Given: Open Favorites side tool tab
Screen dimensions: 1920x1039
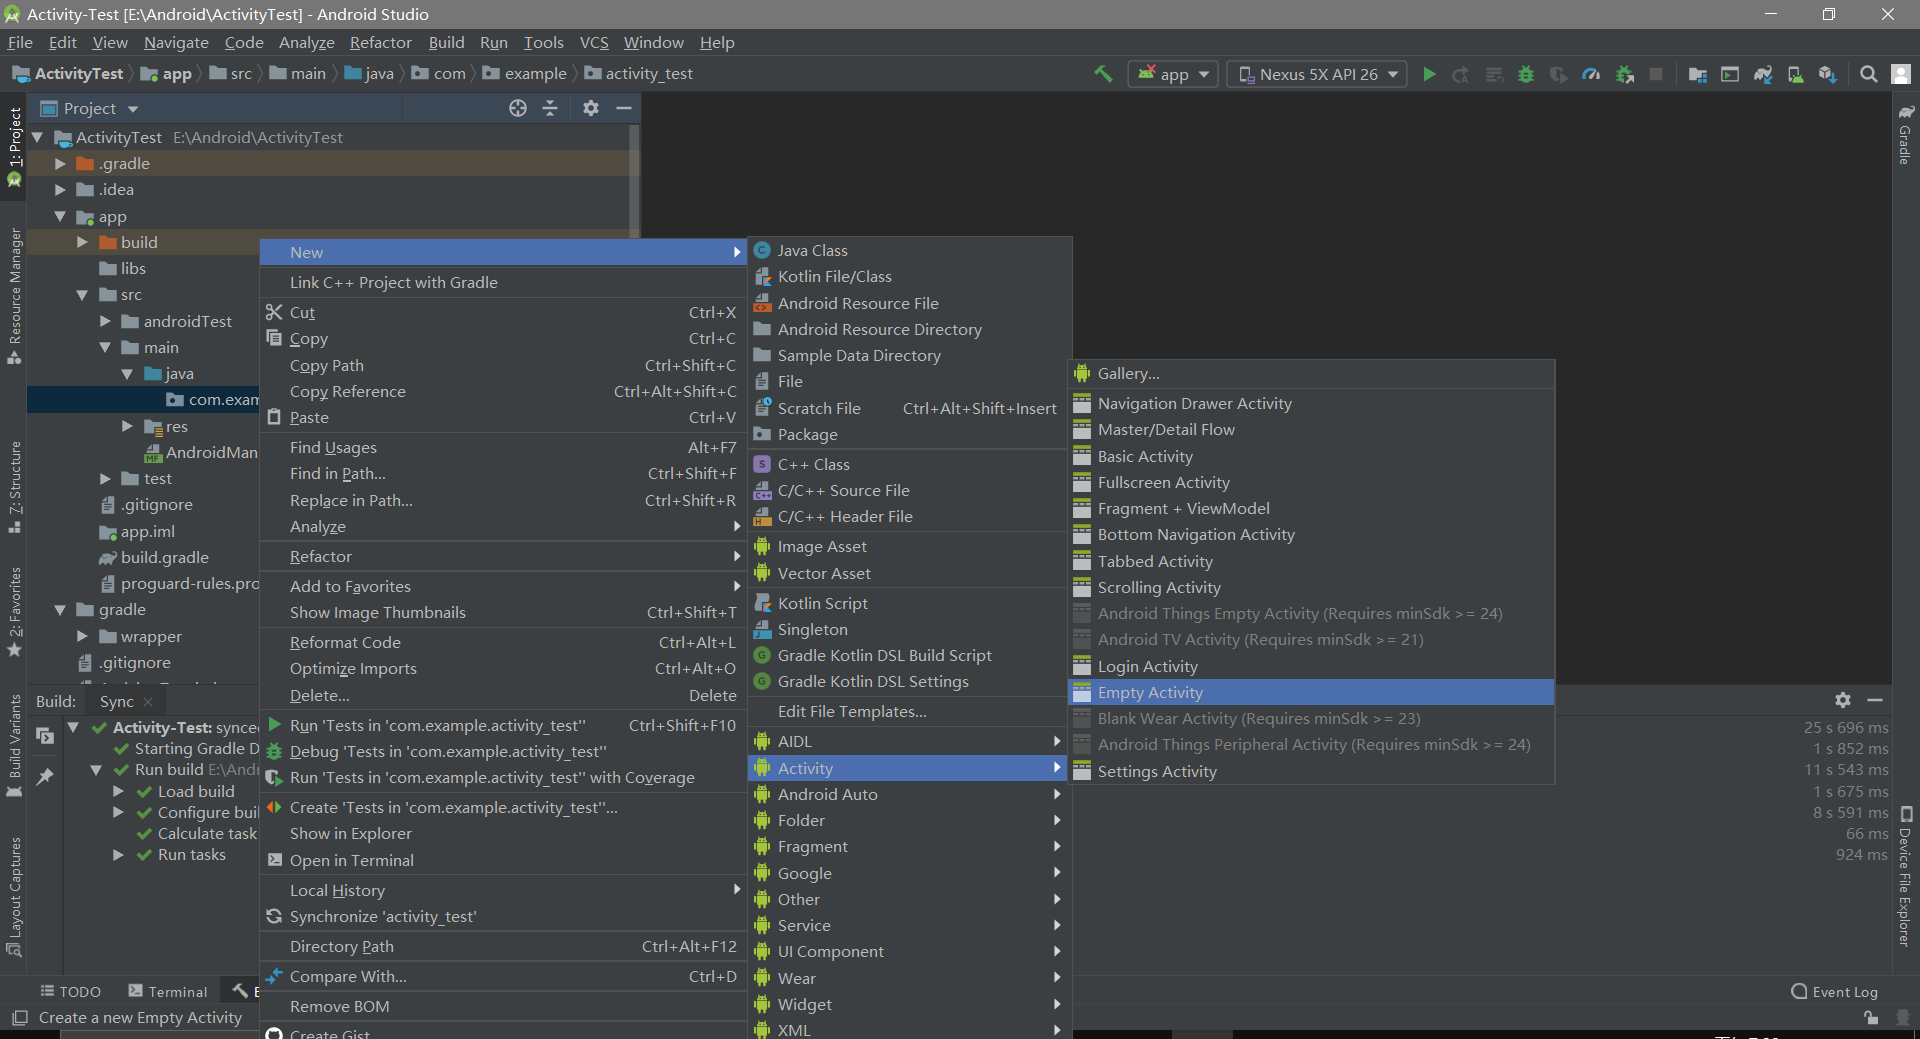Looking at the screenshot, I should [14, 611].
